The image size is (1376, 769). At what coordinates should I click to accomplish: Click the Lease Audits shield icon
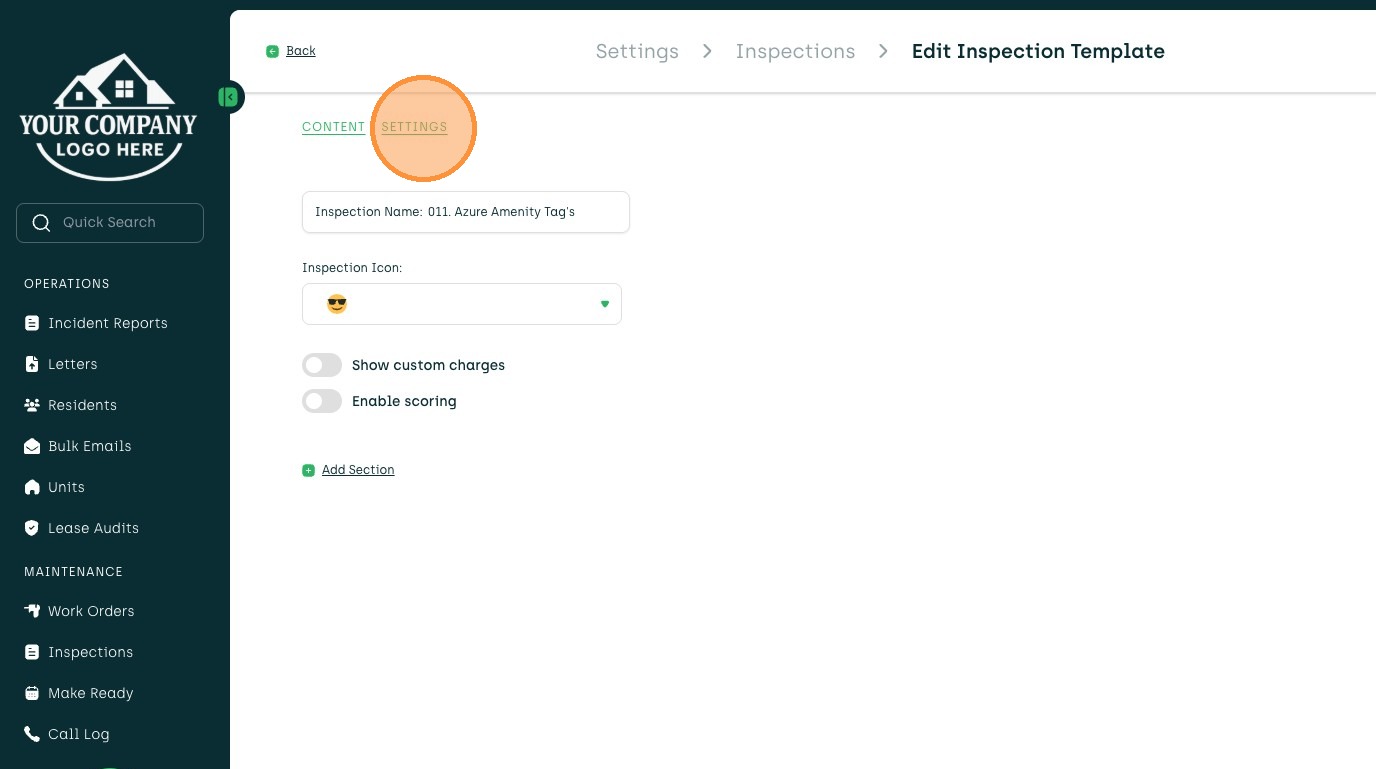tap(32, 528)
